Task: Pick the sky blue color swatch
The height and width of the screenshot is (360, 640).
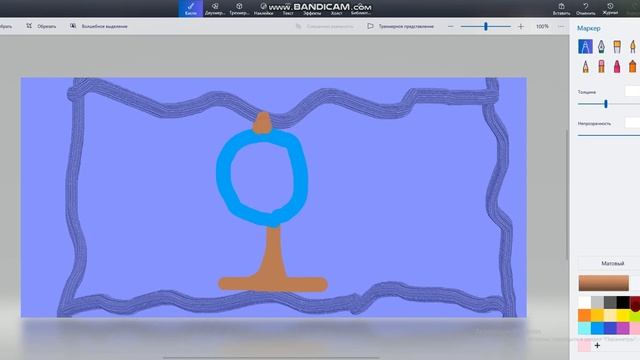Action: [597, 328]
